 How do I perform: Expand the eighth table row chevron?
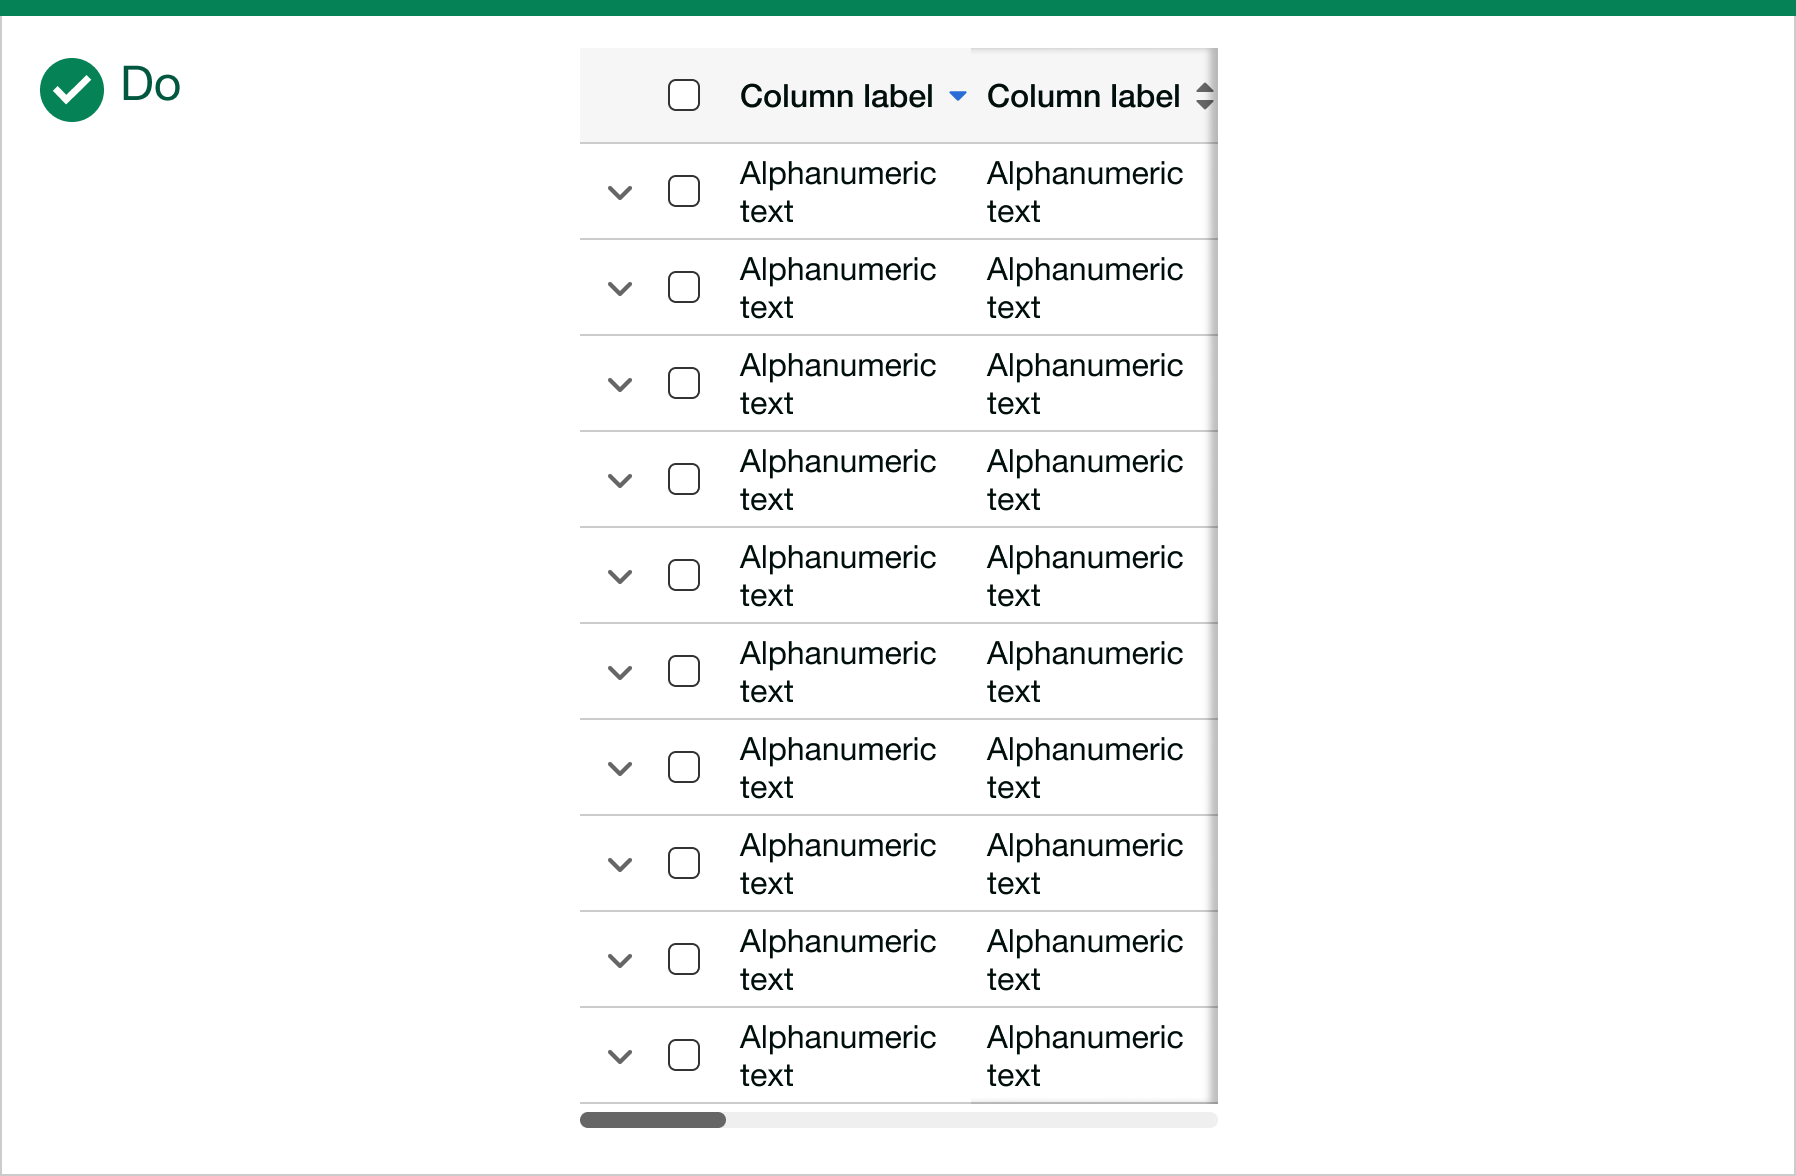(620, 864)
